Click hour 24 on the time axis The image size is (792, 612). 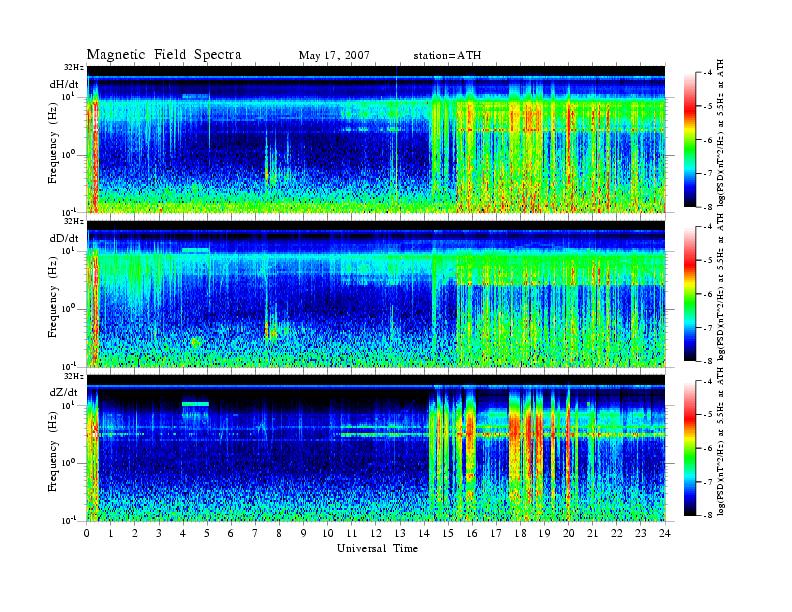click(x=665, y=534)
